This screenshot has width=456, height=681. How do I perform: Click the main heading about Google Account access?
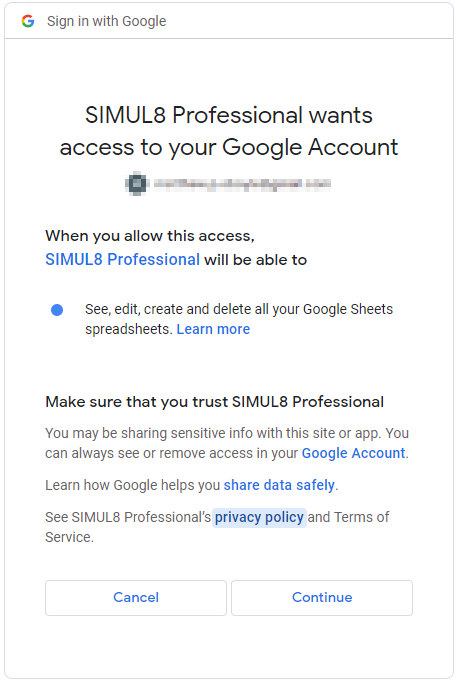(229, 131)
